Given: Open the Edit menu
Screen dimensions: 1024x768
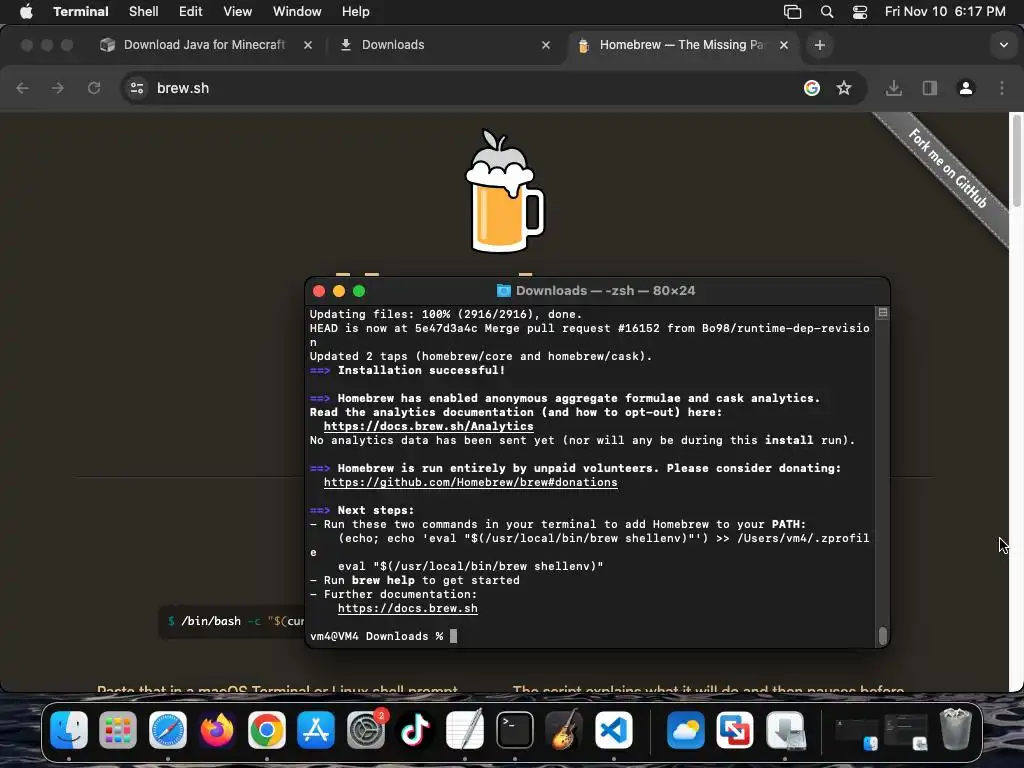Looking at the screenshot, I should [x=191, y=12].
